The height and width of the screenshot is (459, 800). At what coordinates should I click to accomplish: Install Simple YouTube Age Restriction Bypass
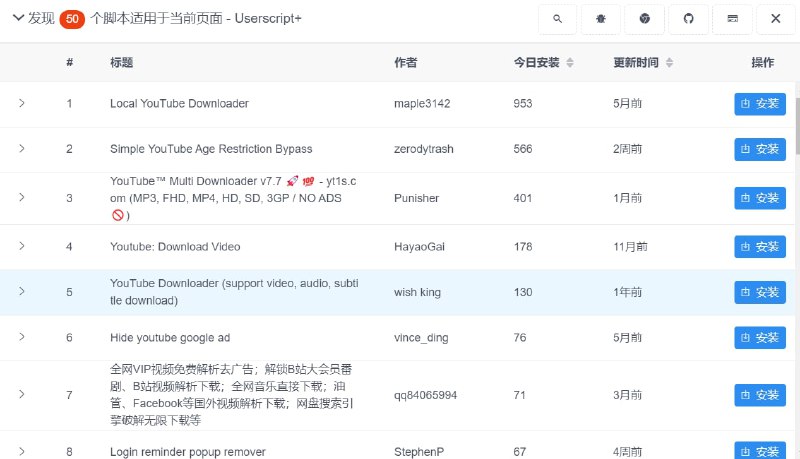(x=760, y=149)
